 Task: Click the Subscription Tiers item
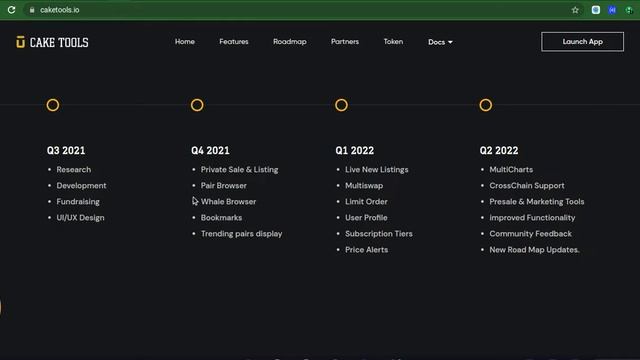coord(379,234)
